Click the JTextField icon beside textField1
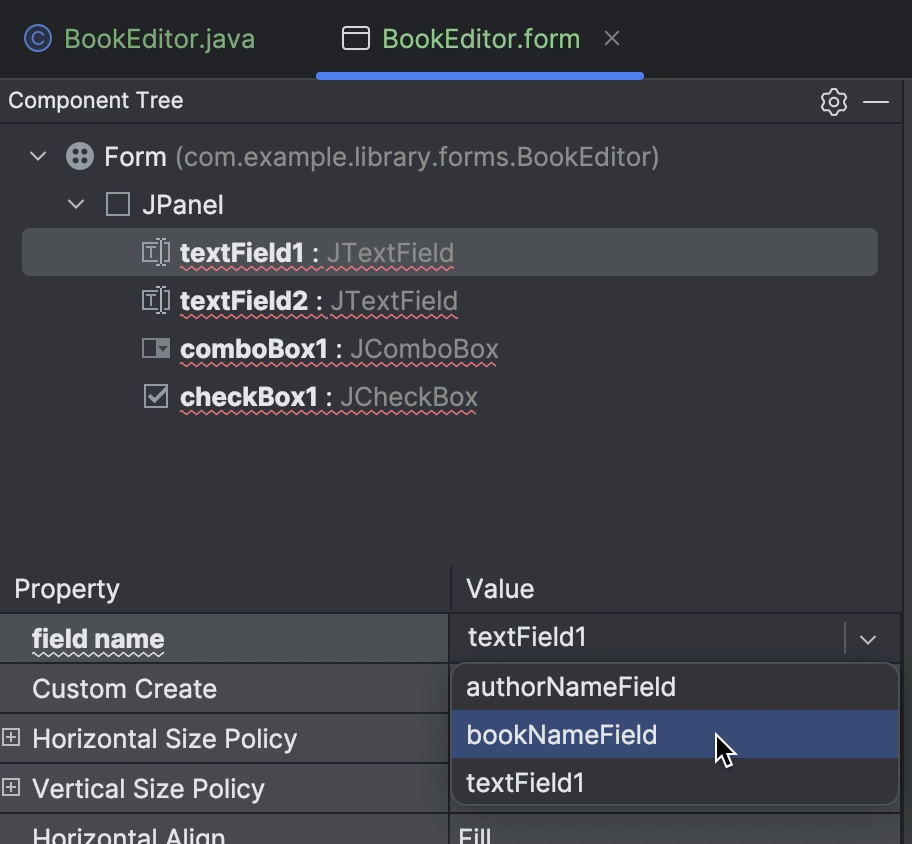 156,252
